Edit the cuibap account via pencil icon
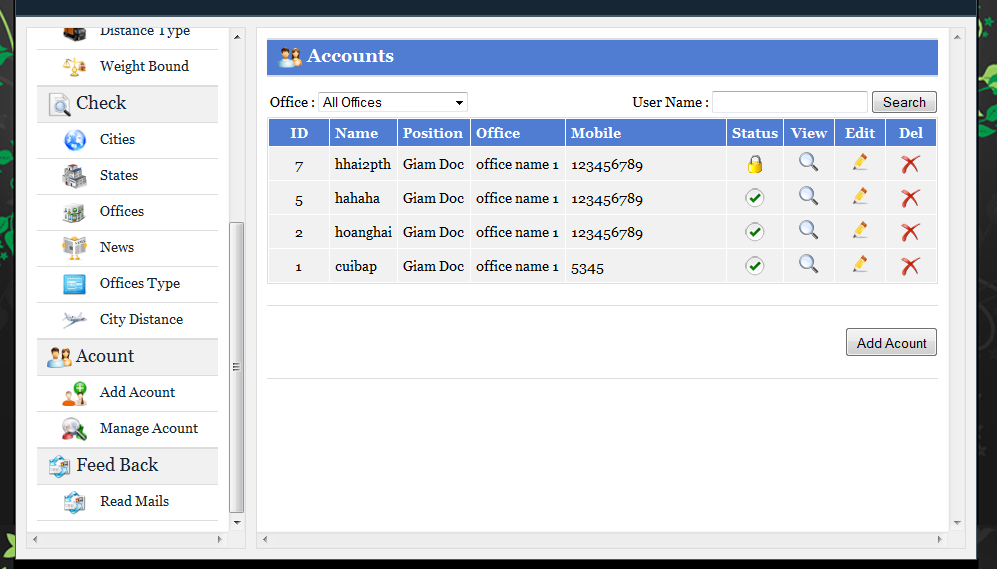The height and width of the screenshot is (569, 997). [x=860, y=265]
